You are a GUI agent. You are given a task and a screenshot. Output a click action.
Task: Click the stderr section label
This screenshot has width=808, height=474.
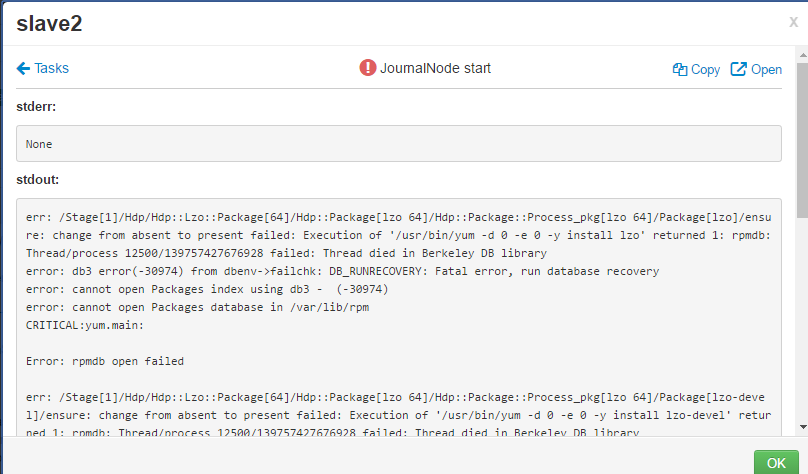coord(42,106)
